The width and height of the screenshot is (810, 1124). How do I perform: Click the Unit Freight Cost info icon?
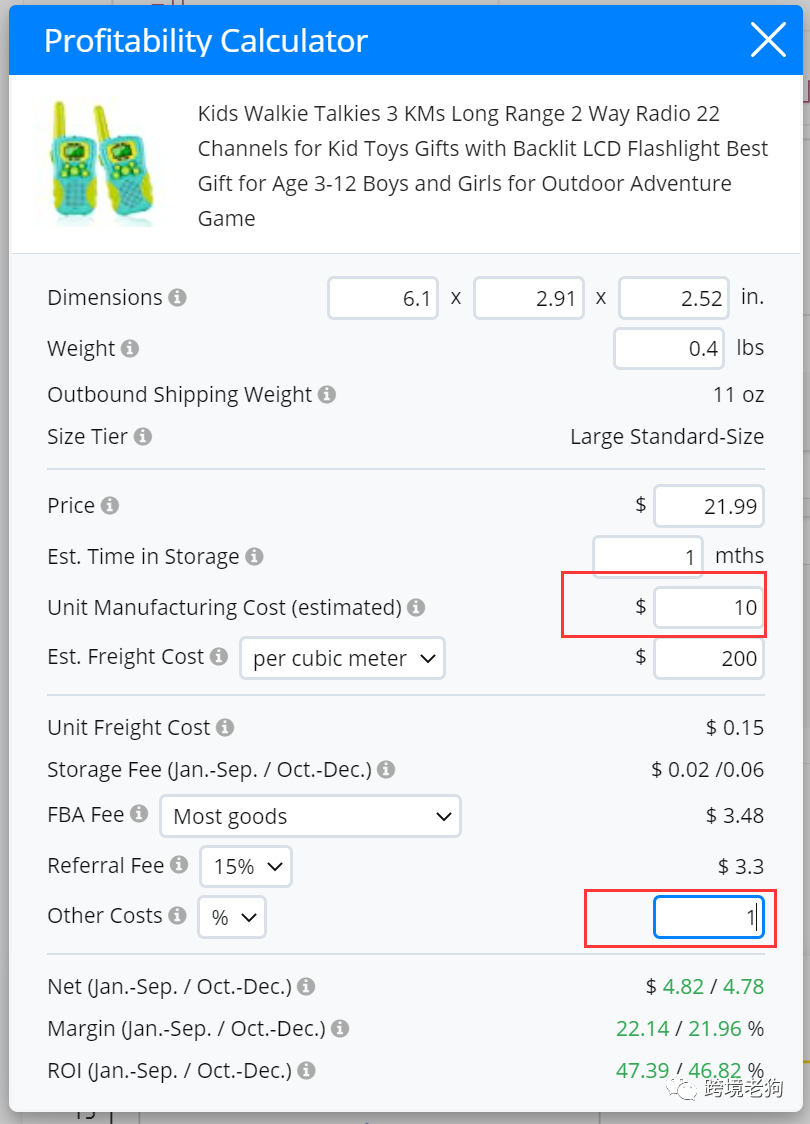click(x=225, y=728)
